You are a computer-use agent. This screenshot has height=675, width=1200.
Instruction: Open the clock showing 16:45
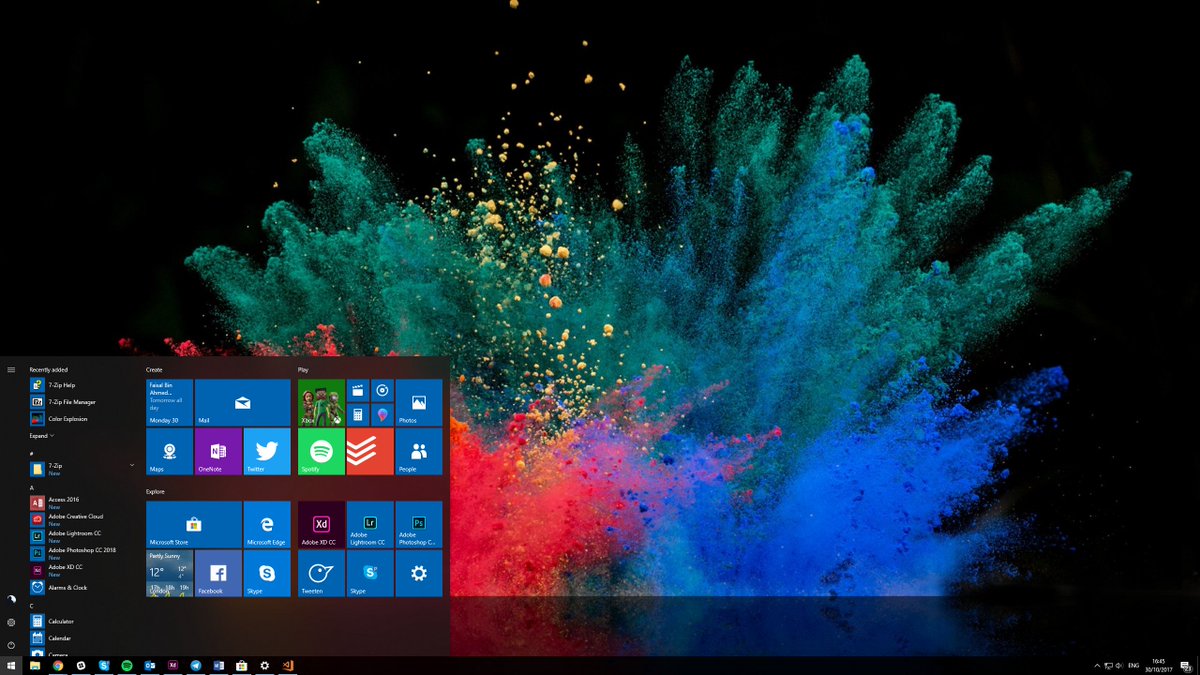[1159, 665]
